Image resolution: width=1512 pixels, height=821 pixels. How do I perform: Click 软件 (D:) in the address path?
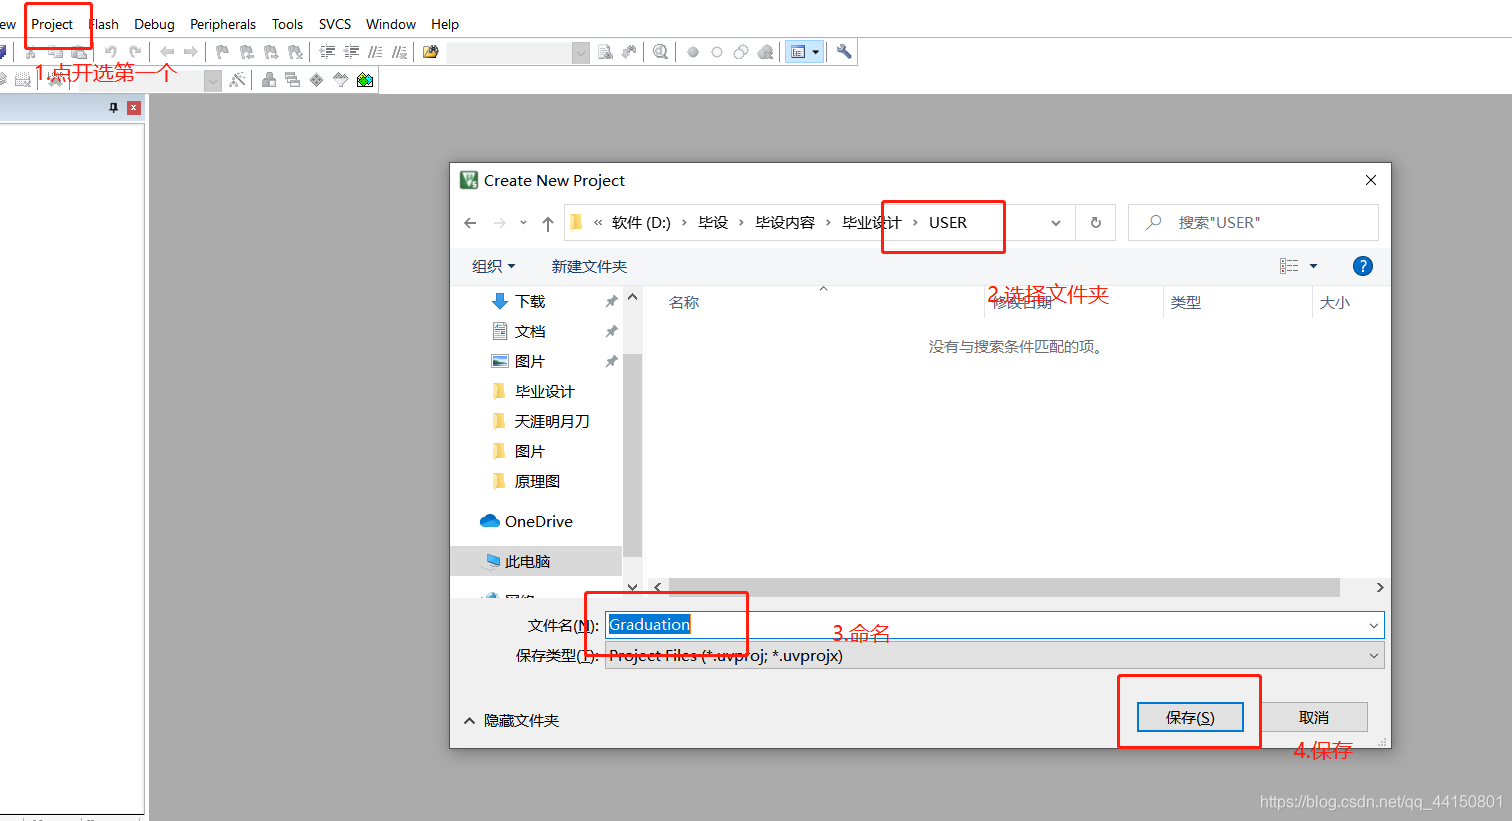tap(641, 223)
